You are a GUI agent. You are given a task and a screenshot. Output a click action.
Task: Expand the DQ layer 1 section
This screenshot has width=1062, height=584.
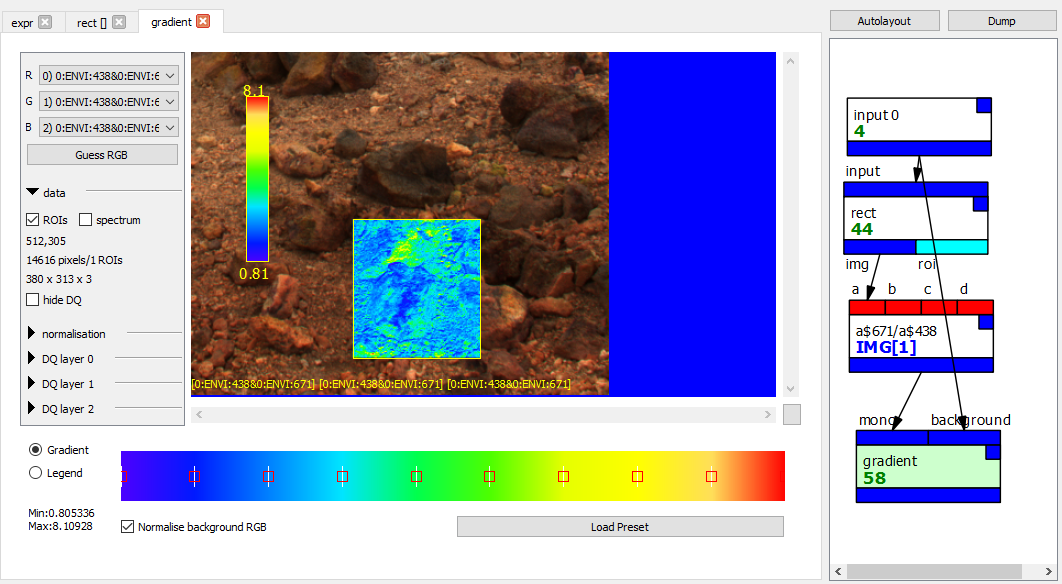[34, 384]
